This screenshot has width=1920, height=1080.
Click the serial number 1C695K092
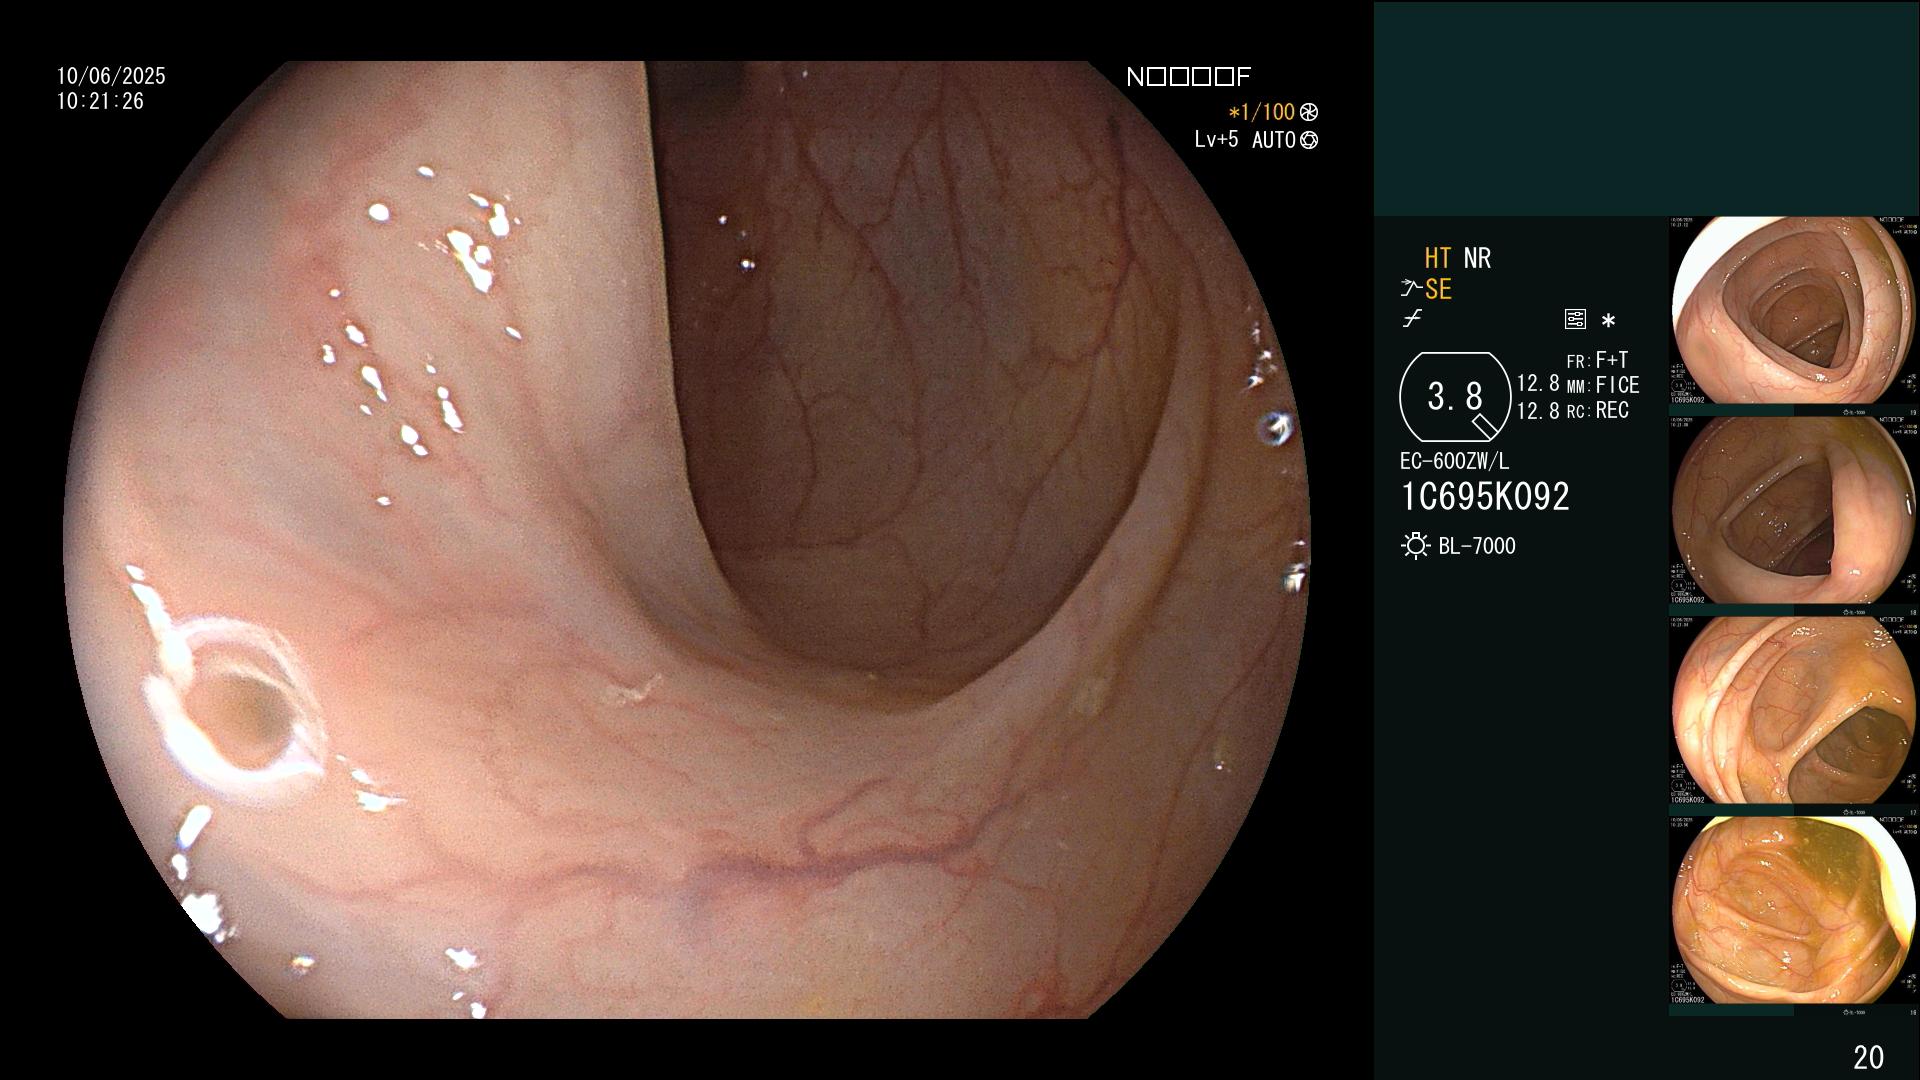coord(1485,496)
